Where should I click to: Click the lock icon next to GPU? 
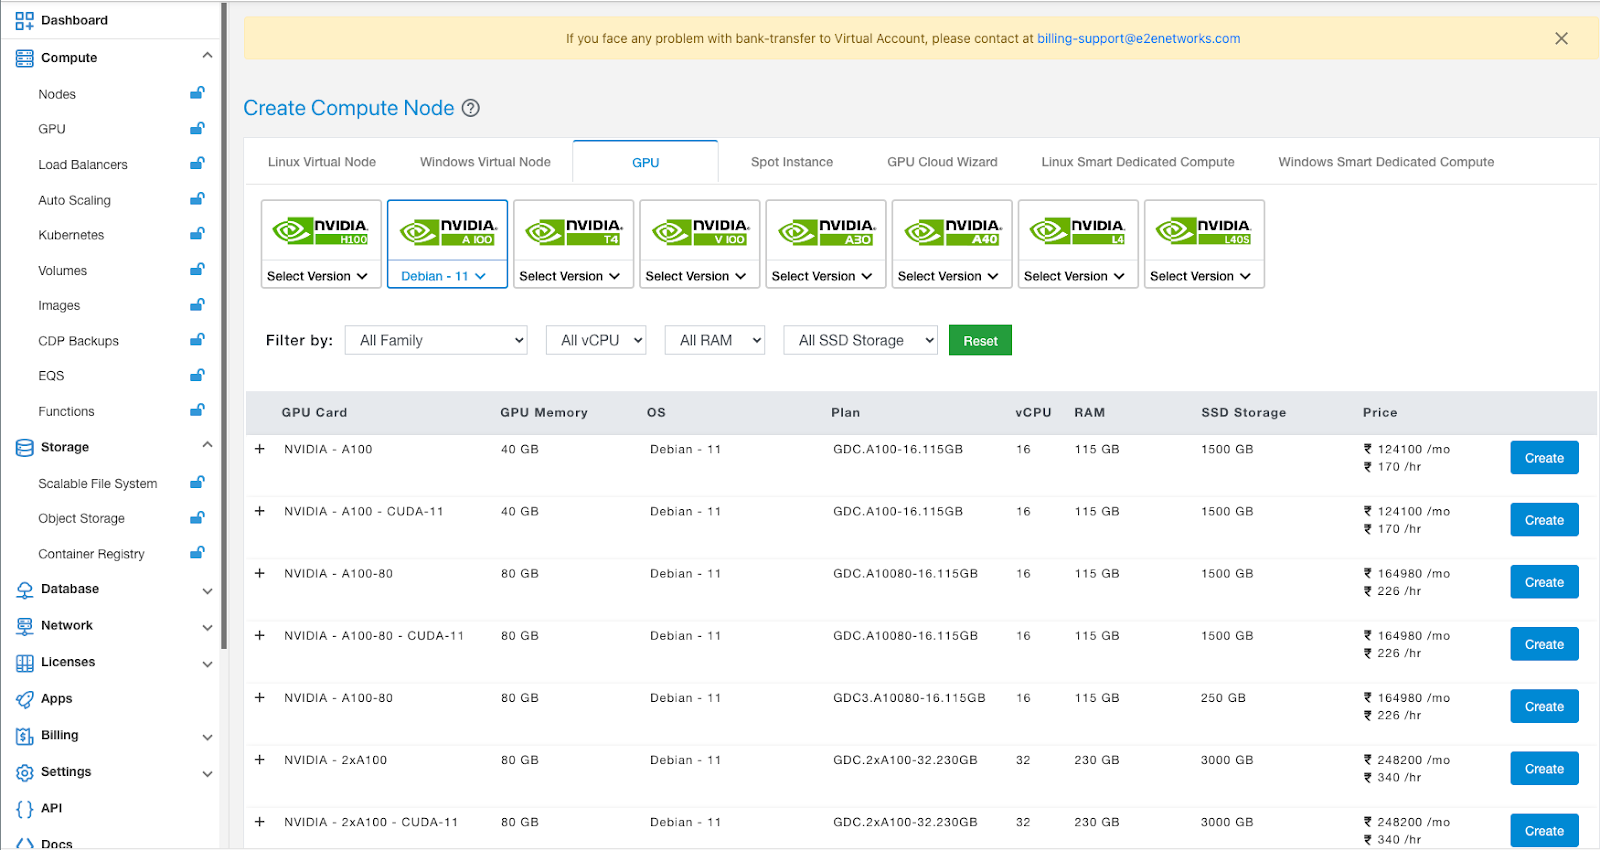coord(197,128)
